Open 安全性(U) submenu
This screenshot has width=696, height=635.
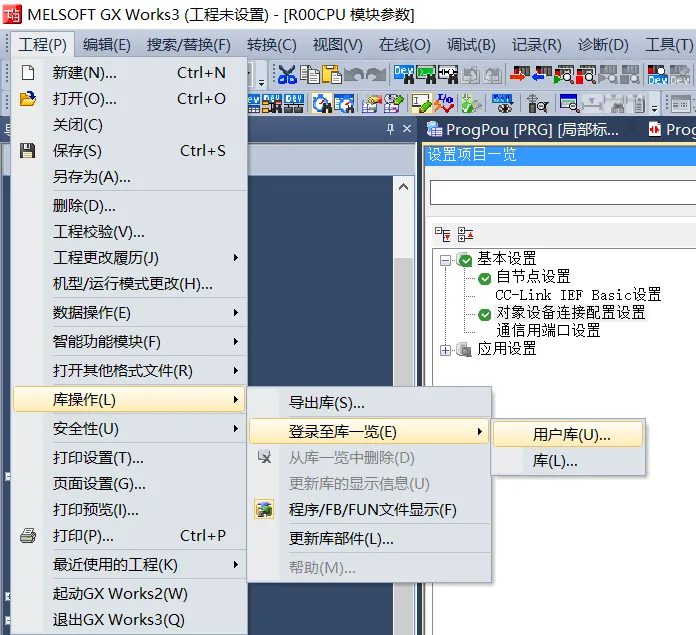pos(130,429)
